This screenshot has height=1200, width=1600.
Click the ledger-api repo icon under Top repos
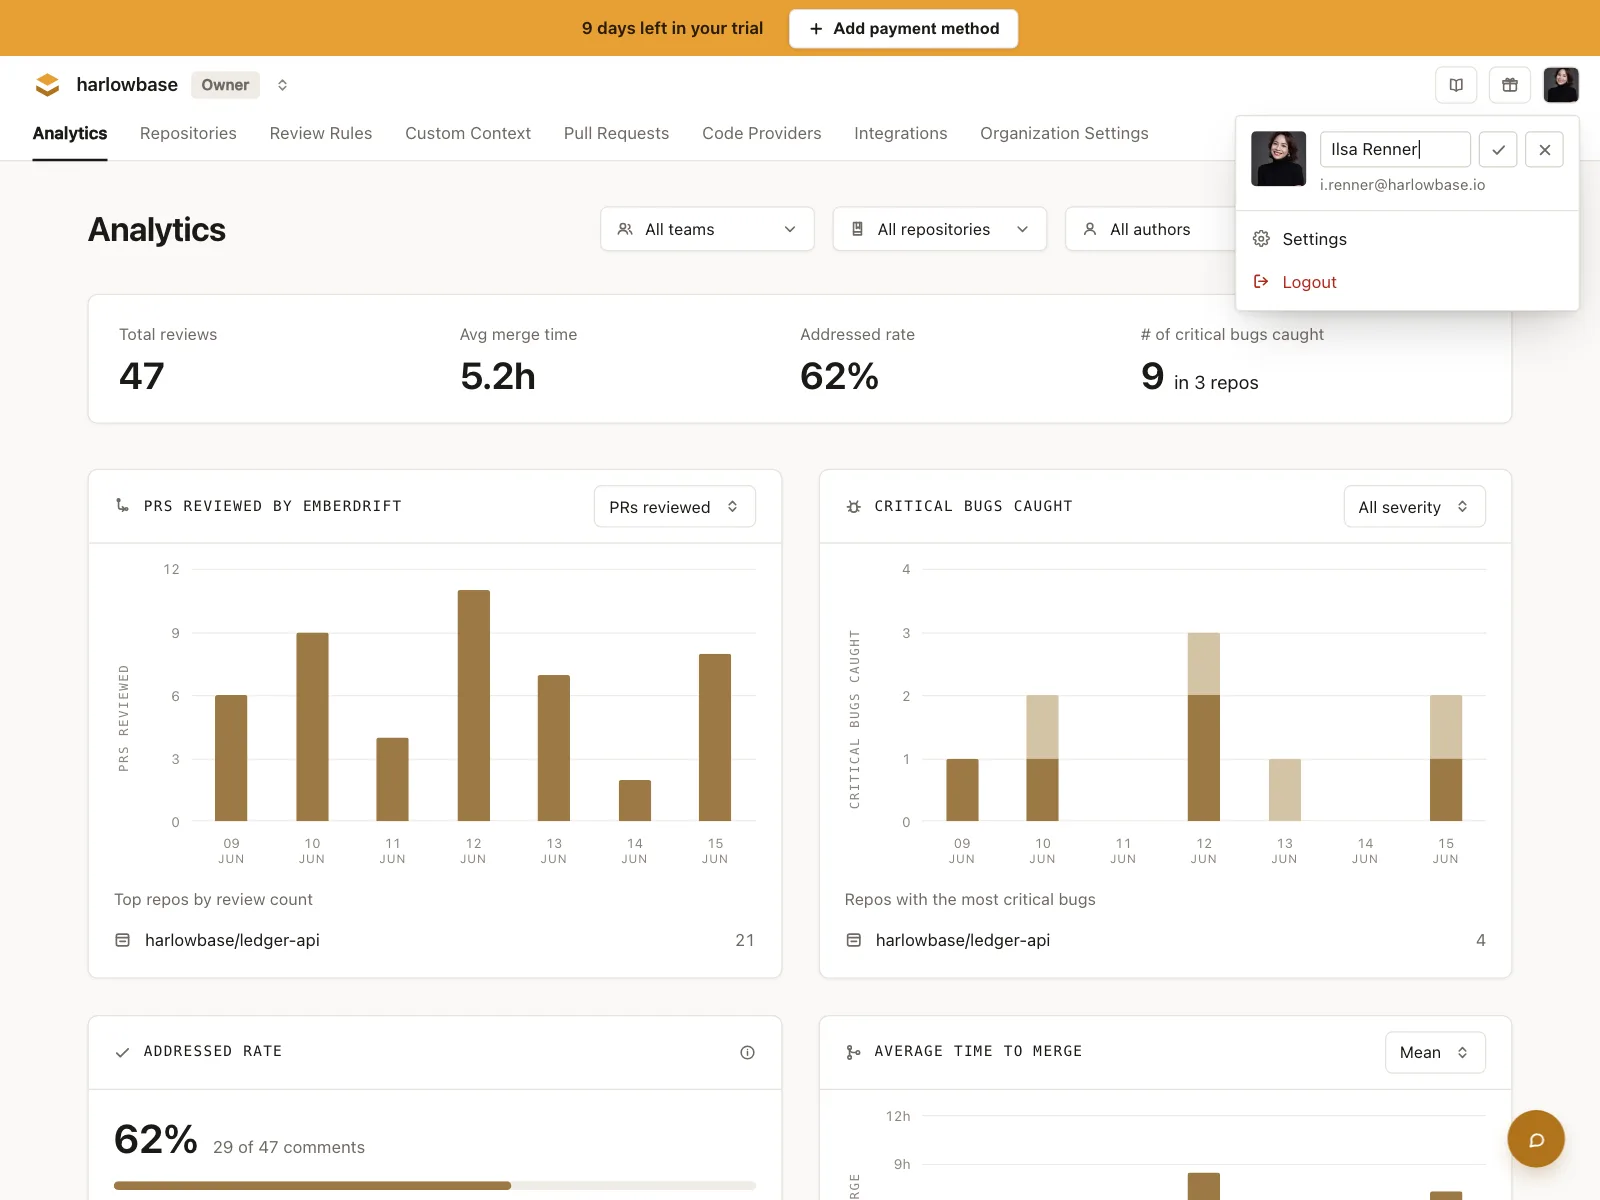point(123,940)
